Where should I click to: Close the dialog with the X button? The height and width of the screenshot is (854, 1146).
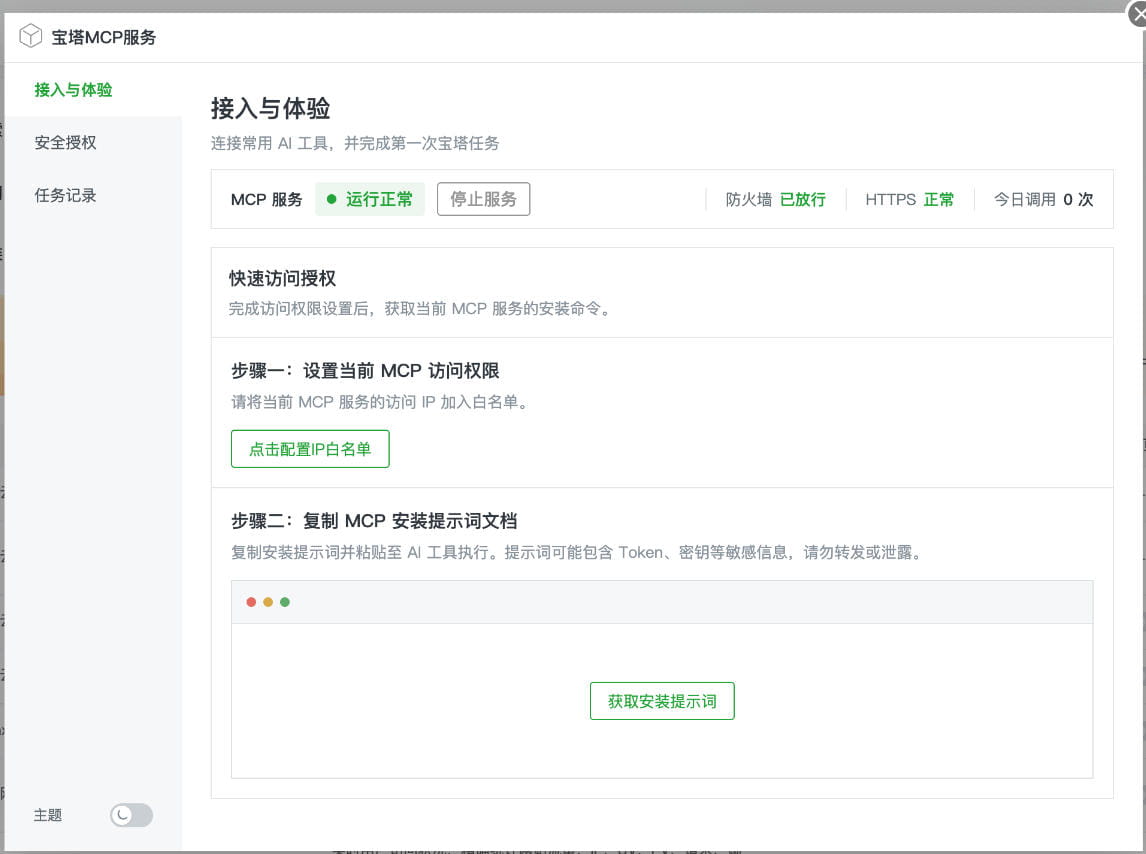click(x=1137, y=13)
